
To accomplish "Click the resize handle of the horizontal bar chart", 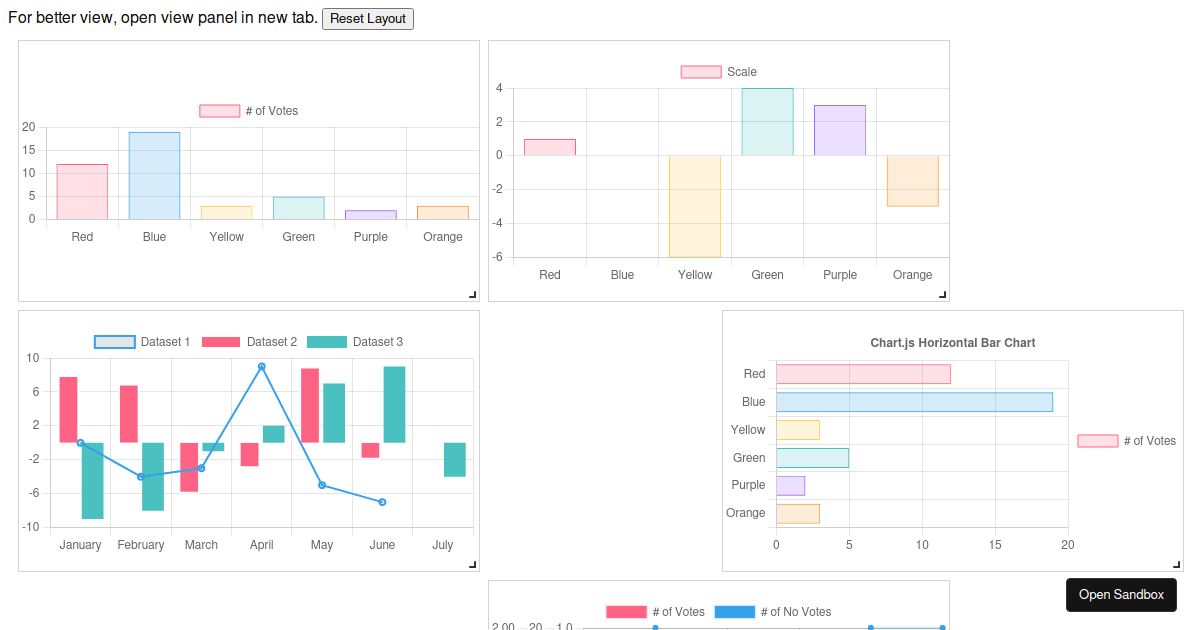I will point(1177,566).
